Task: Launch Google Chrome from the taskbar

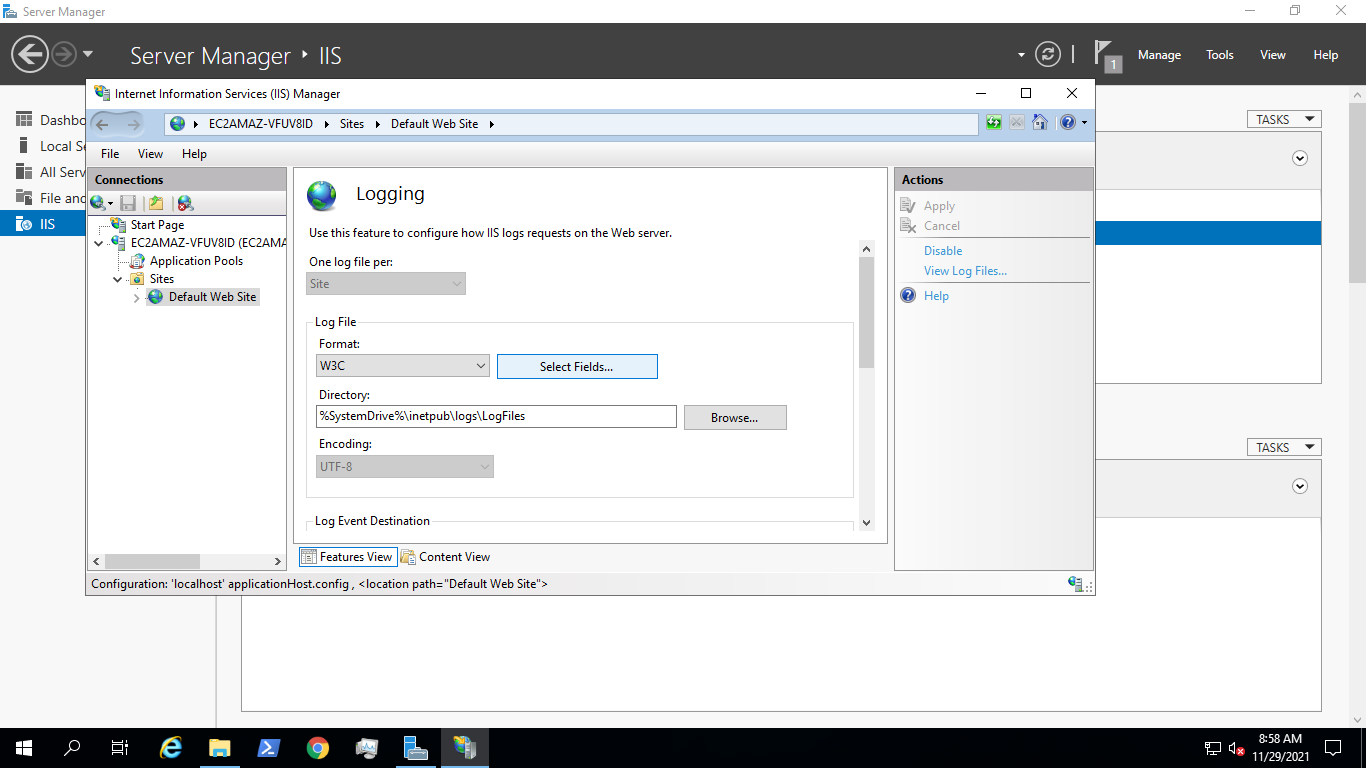Action: (x=318, y=747)
